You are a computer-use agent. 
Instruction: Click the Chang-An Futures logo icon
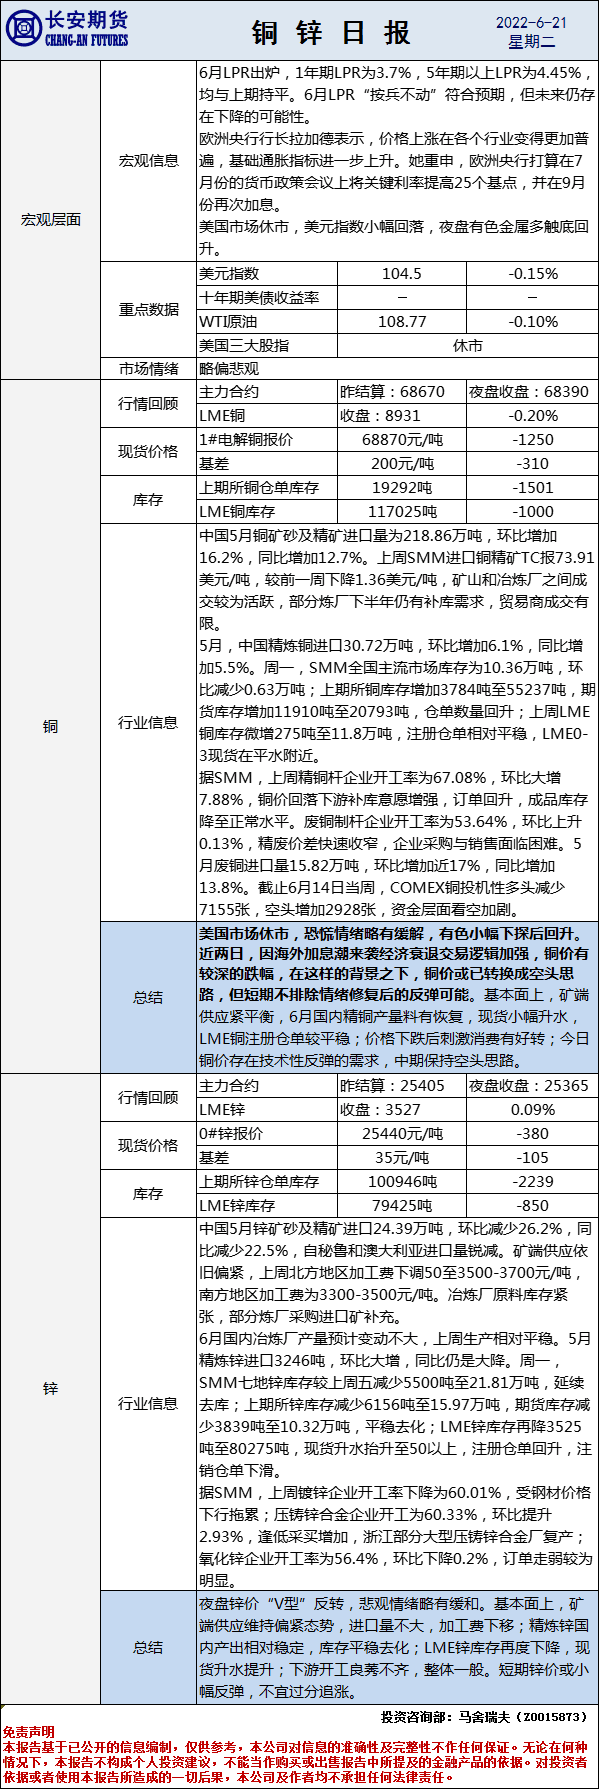point(21,29)
